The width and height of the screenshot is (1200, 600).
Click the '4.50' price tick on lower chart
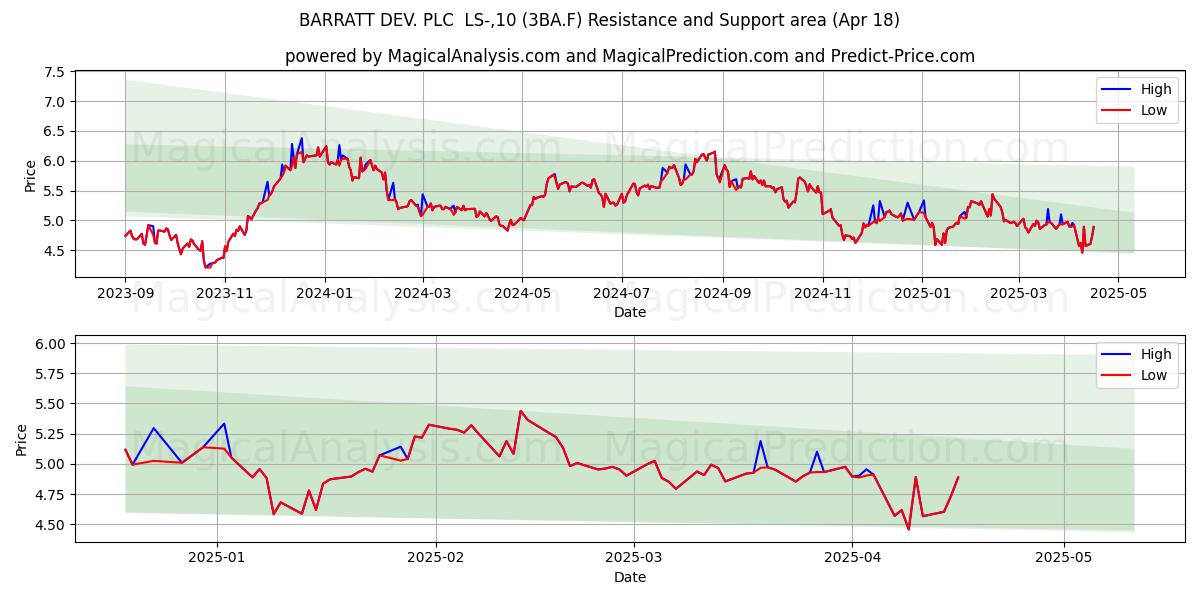50,525
